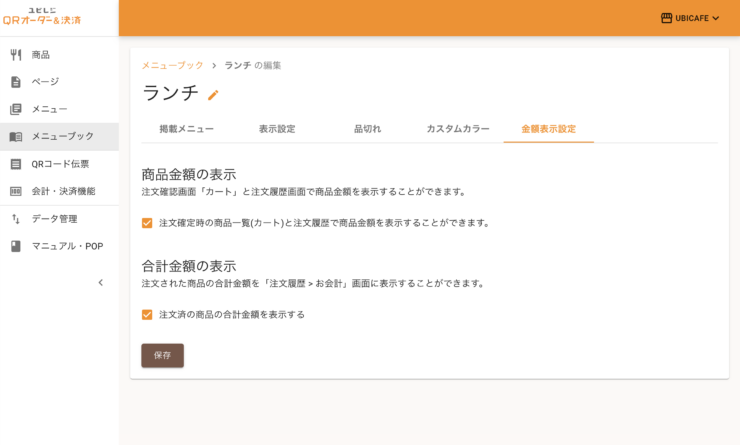Follow the メニューブック breadcrumb link
Image resolution: width=740 pixels, height=445 pixels.
point(173,65)
